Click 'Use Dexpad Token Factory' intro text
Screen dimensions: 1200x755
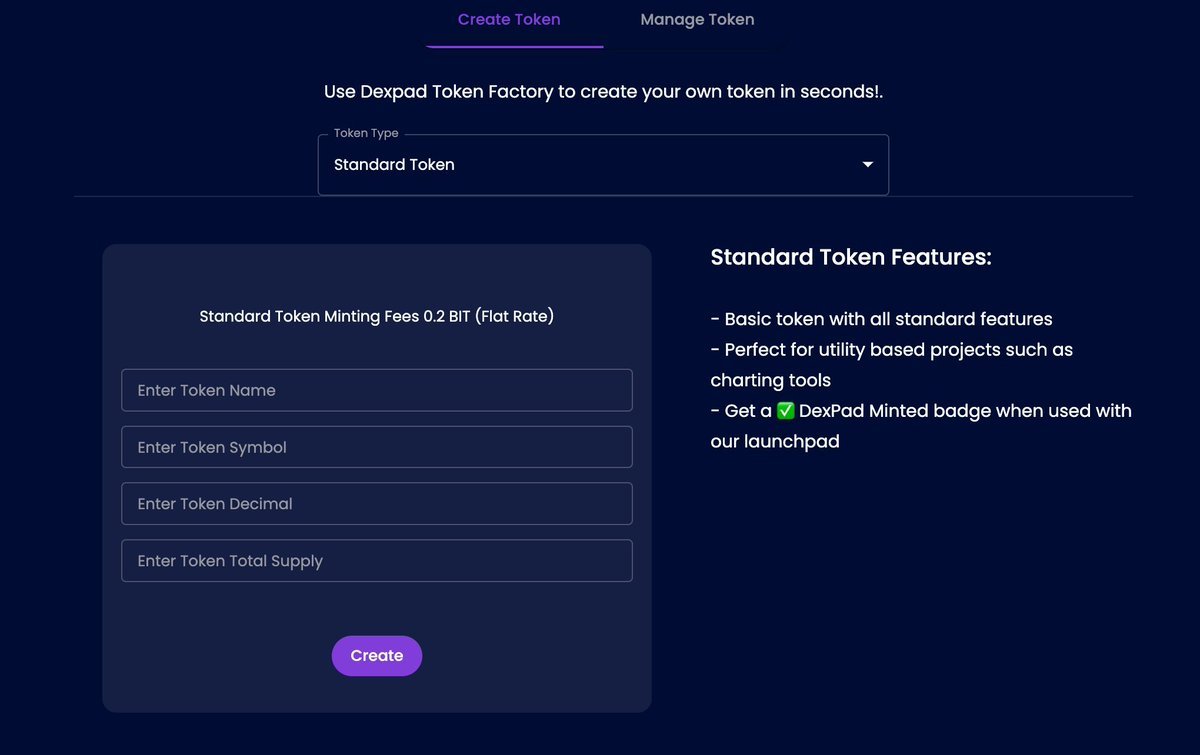coord(604,91)
